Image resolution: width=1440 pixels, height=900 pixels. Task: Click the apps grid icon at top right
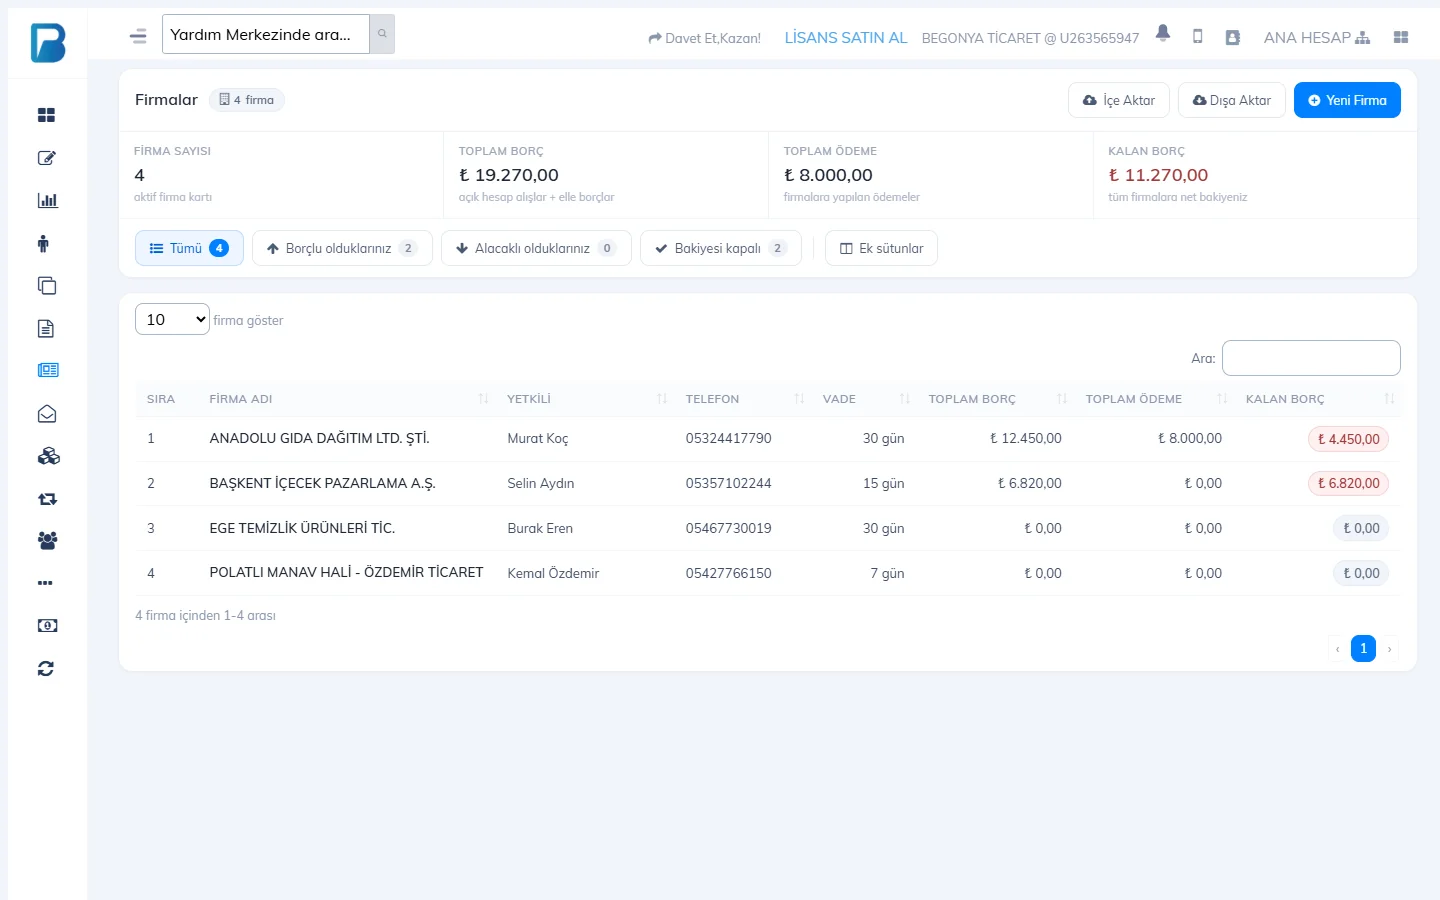coord(1401,37)
